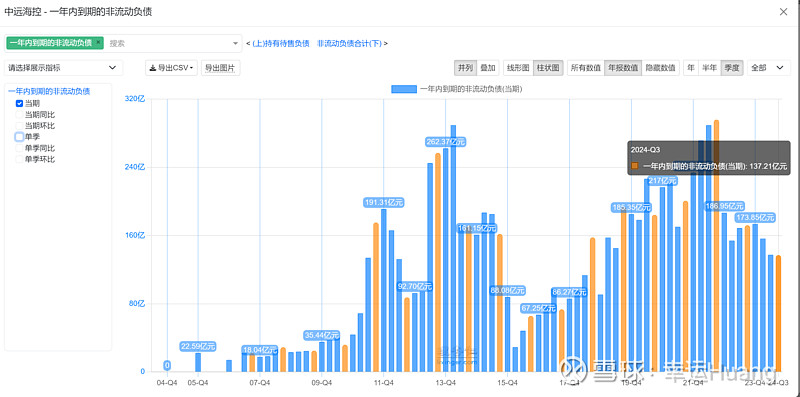Click the 导出图片 button
Image resolution: width=800 pixels, height=397 pixels.
[220, 68]
